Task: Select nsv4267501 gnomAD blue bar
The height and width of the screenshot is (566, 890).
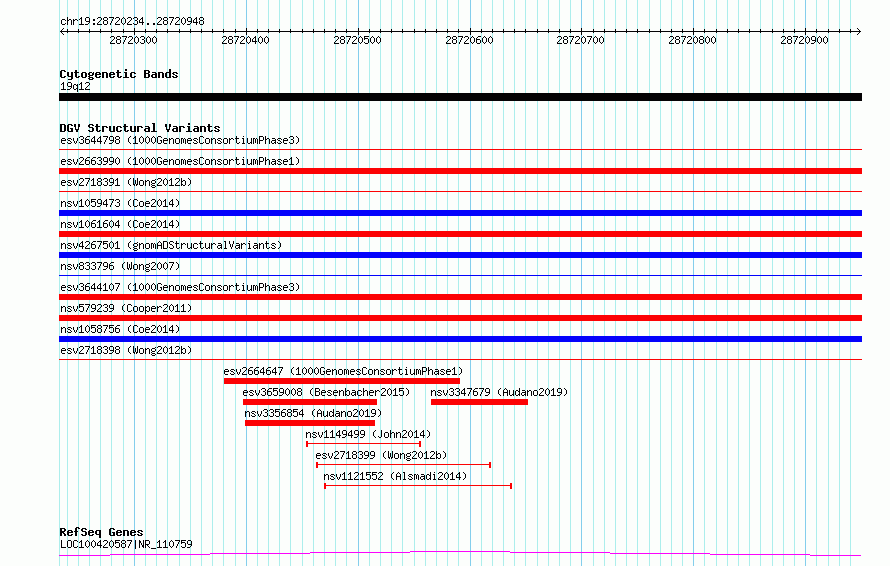Action: [460, 255]
